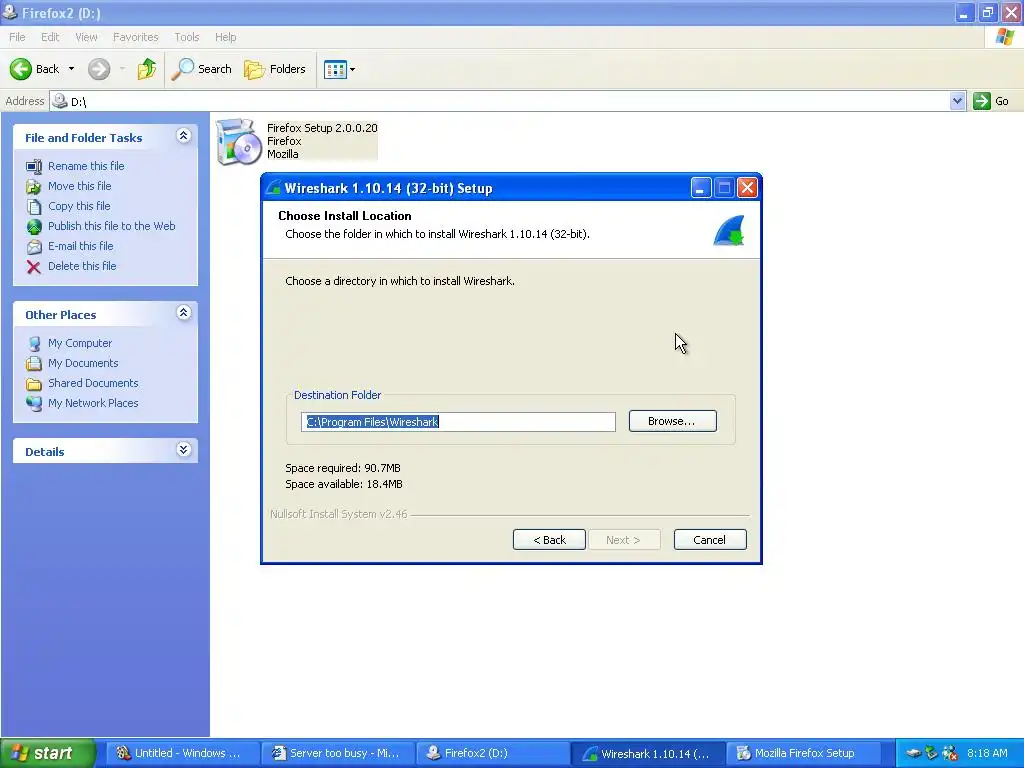Open the File menu
This screenshot has width=1024, height=768.
(17, 37)
